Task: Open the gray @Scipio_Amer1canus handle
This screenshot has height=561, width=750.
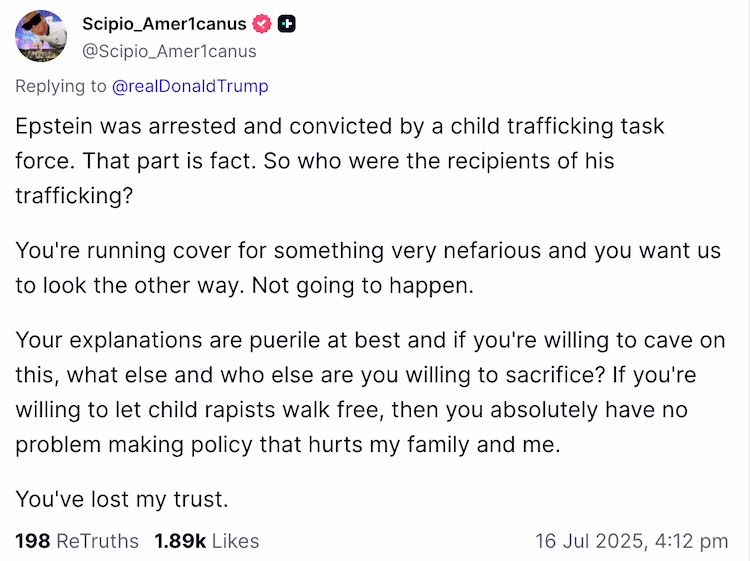Action: (169, 51)
